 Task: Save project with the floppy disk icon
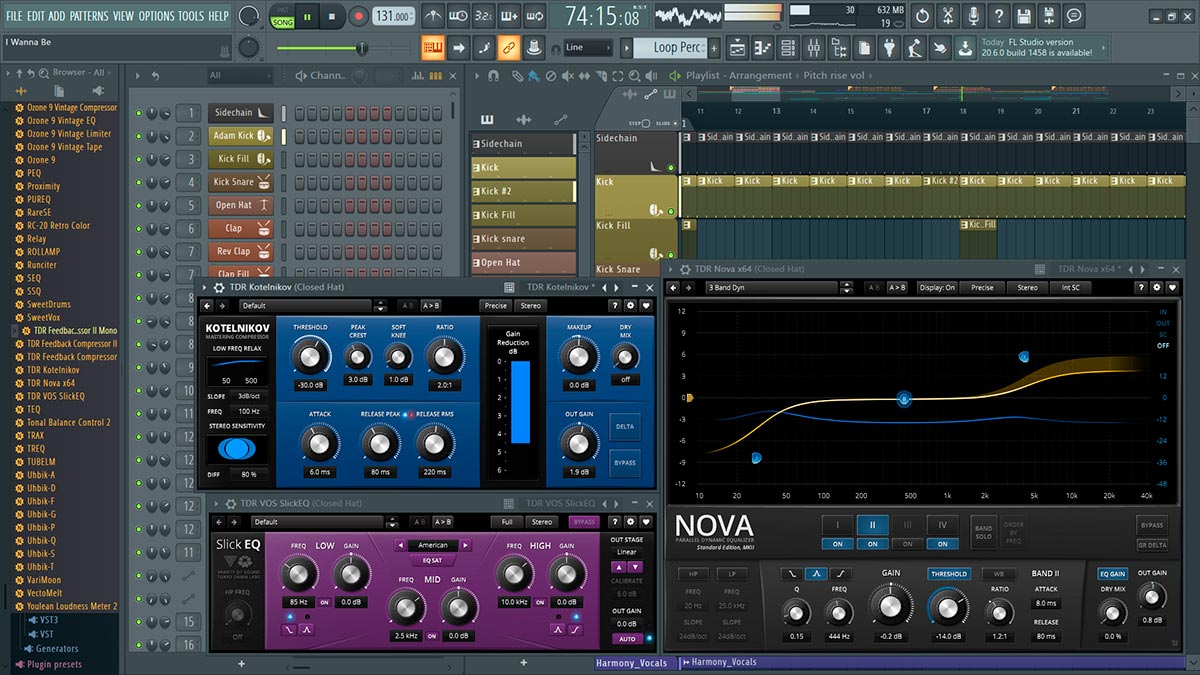tap(1023, 16)
